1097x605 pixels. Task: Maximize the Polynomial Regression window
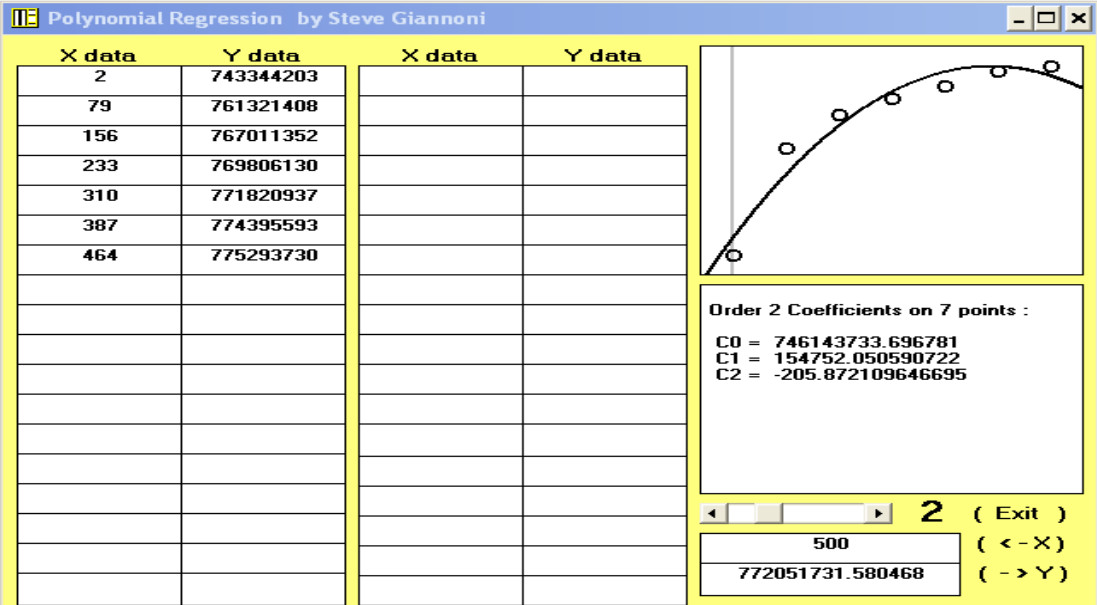coord(1047,18)
